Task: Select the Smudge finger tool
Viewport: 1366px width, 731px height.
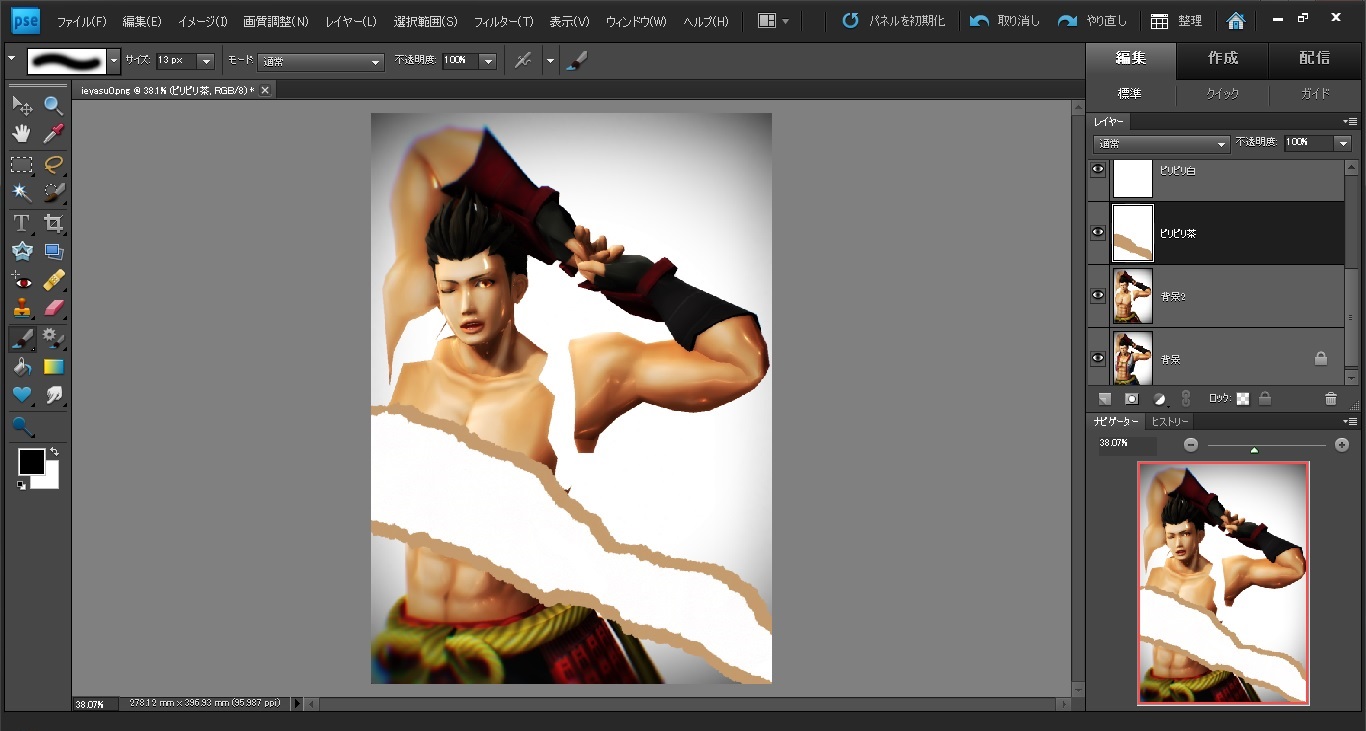Action: 53,395
